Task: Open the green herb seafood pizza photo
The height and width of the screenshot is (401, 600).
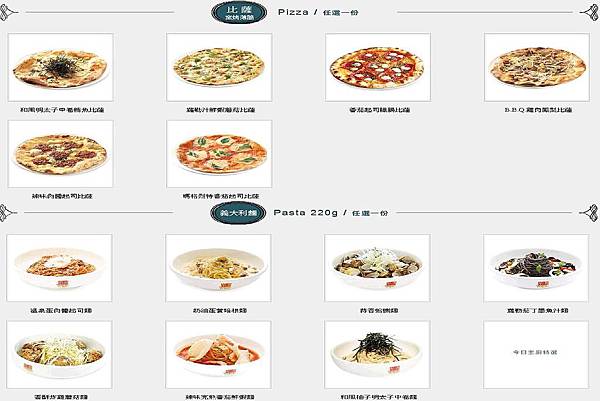Action: click(x=219, y=67)
